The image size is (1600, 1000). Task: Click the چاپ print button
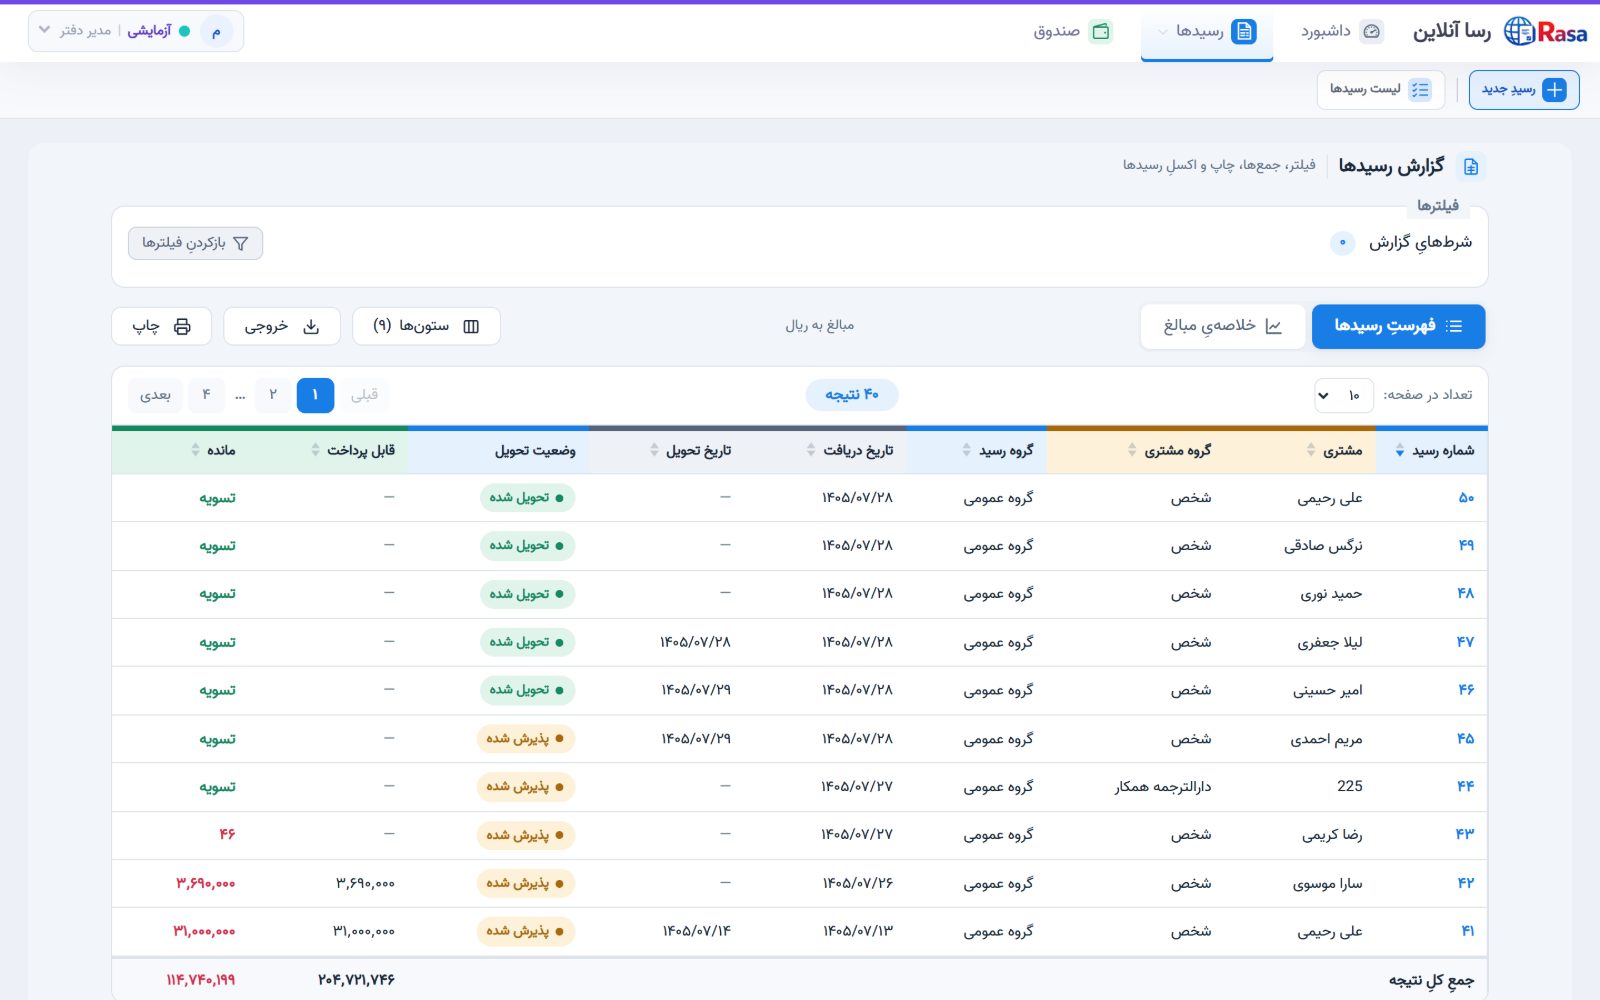pyautogui.click(x=161, y=326)
